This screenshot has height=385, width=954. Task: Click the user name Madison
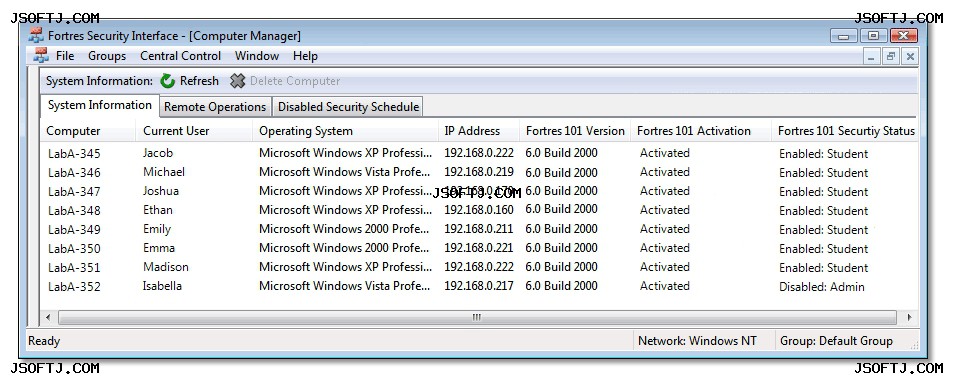point(165,267)
